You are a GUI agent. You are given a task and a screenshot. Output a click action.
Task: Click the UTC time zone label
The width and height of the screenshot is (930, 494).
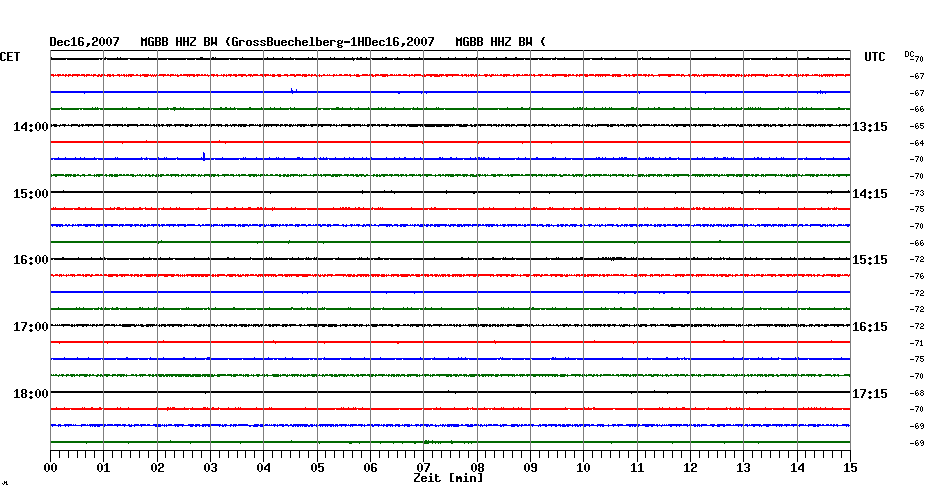pyautogui.click(x=875, y=57)
